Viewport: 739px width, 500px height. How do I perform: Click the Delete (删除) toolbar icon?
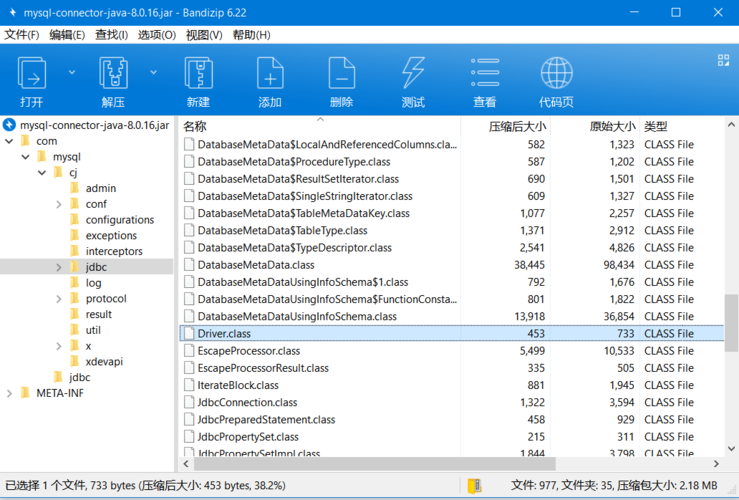coord(342,73)
